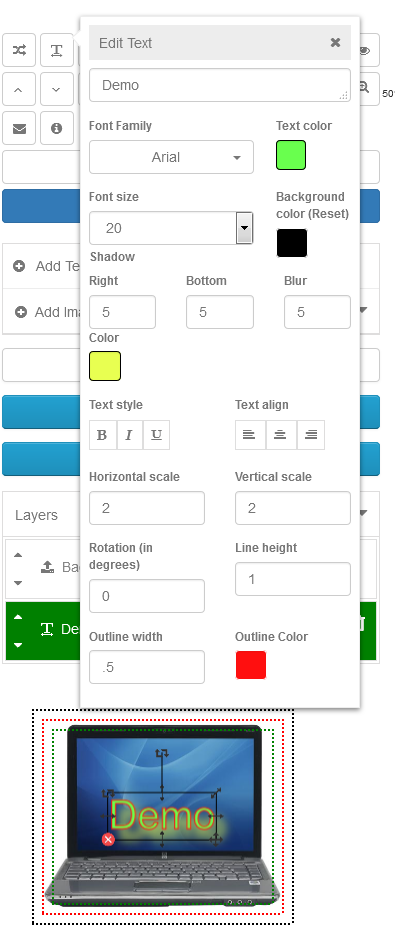395x950 pixels.
Task: Select center text align option
Action: pyautogui.click(x=280, y=435)
